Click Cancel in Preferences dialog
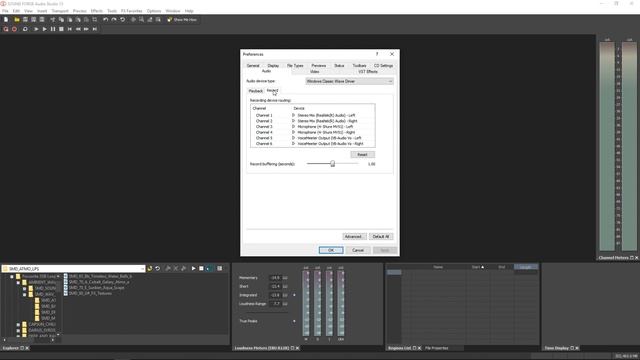Screen dimensions: 640x360 pyautogui.click(x=358, y=250)
